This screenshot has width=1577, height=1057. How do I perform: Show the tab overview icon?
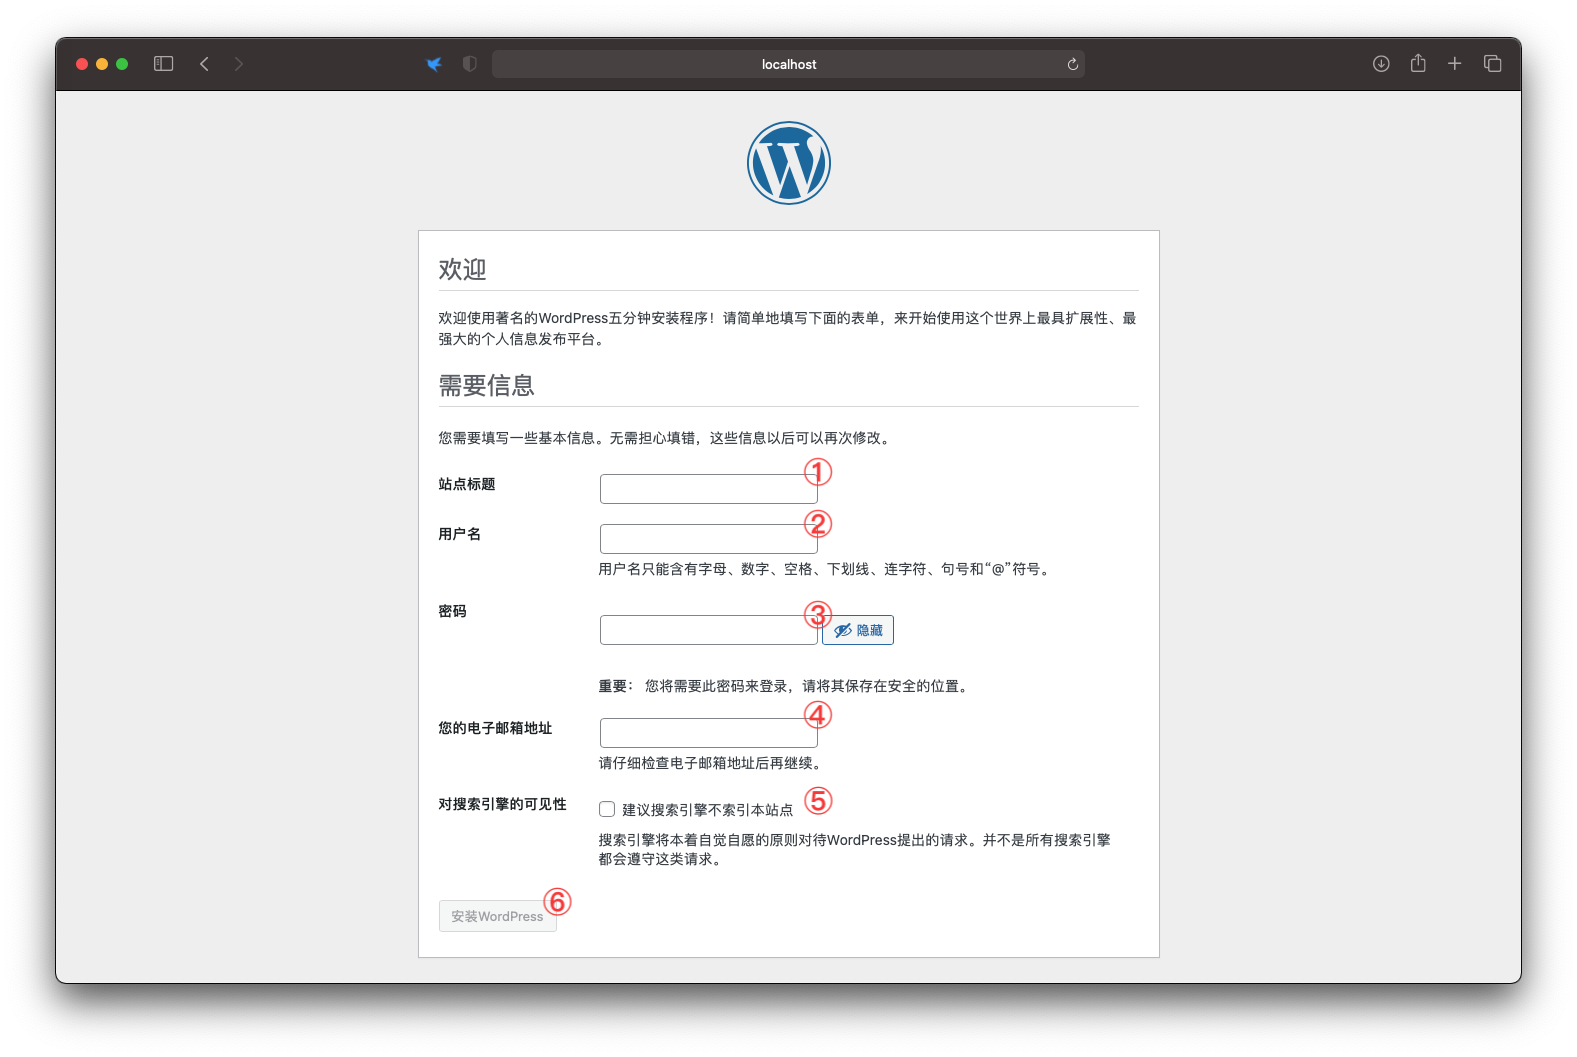point(1492,64)
